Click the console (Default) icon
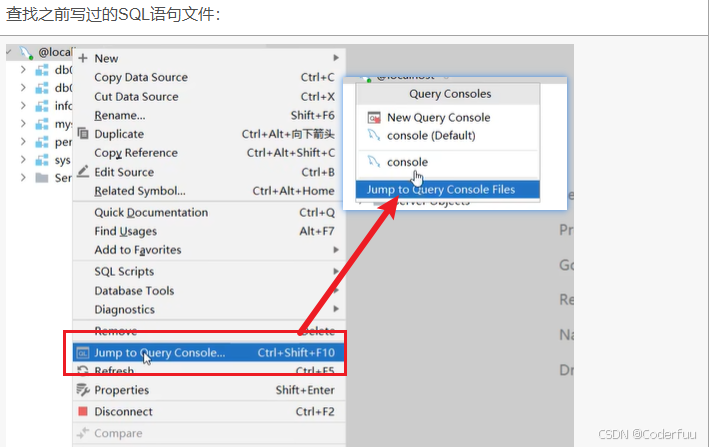710x447 pixels. point(374,135)
